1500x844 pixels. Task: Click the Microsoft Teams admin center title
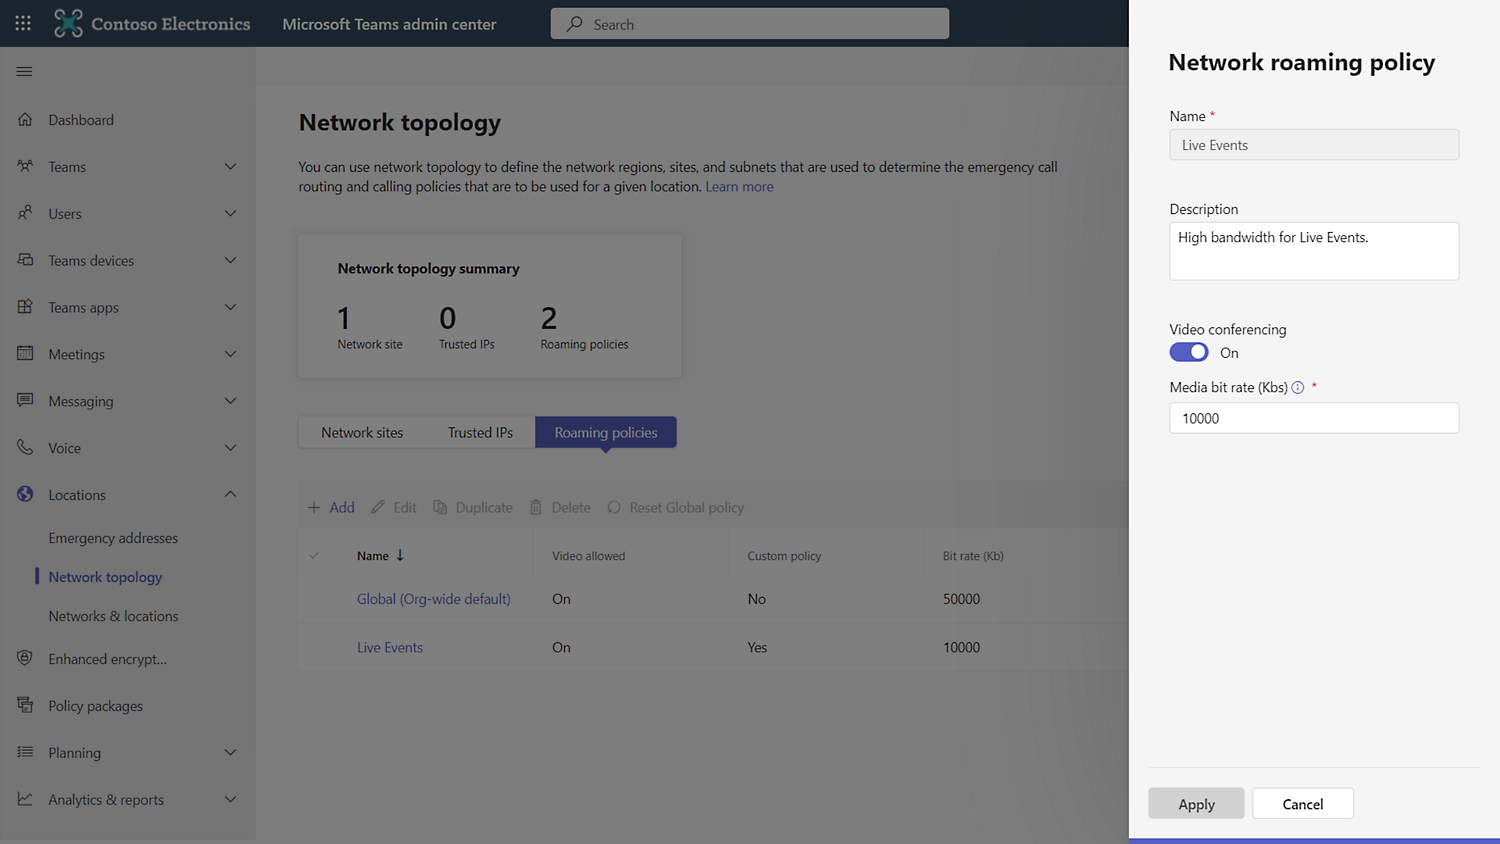[389, 24]
